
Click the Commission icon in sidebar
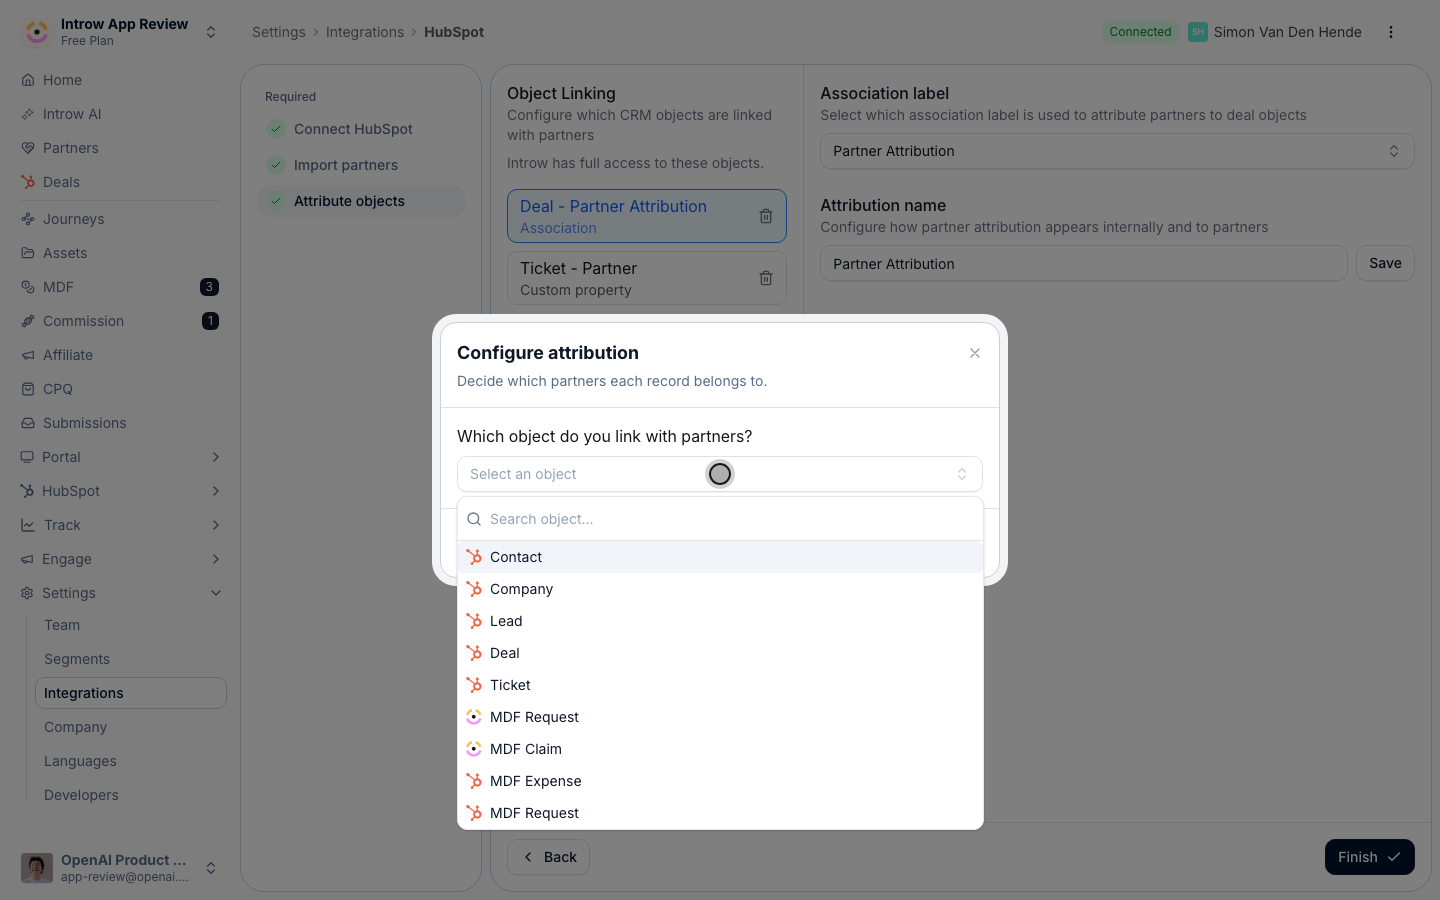[28, 321]
